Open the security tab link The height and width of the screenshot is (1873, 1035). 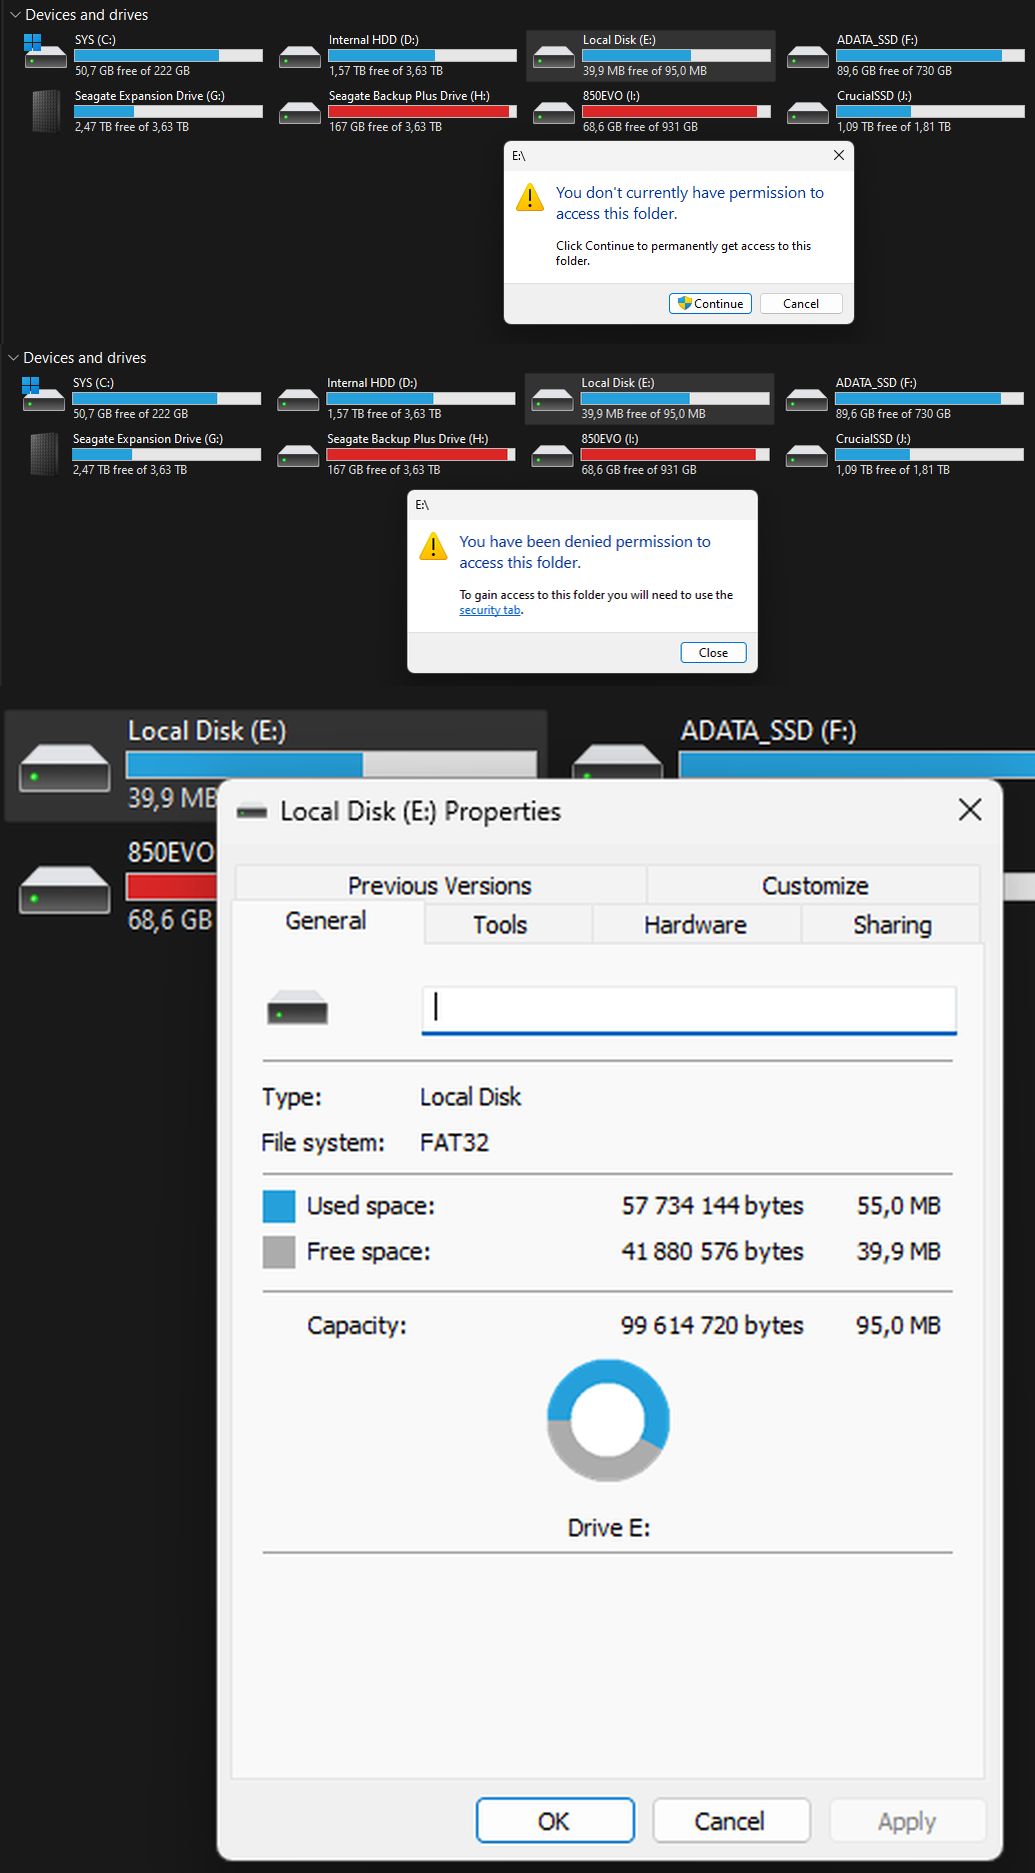(x=490, y=610)
